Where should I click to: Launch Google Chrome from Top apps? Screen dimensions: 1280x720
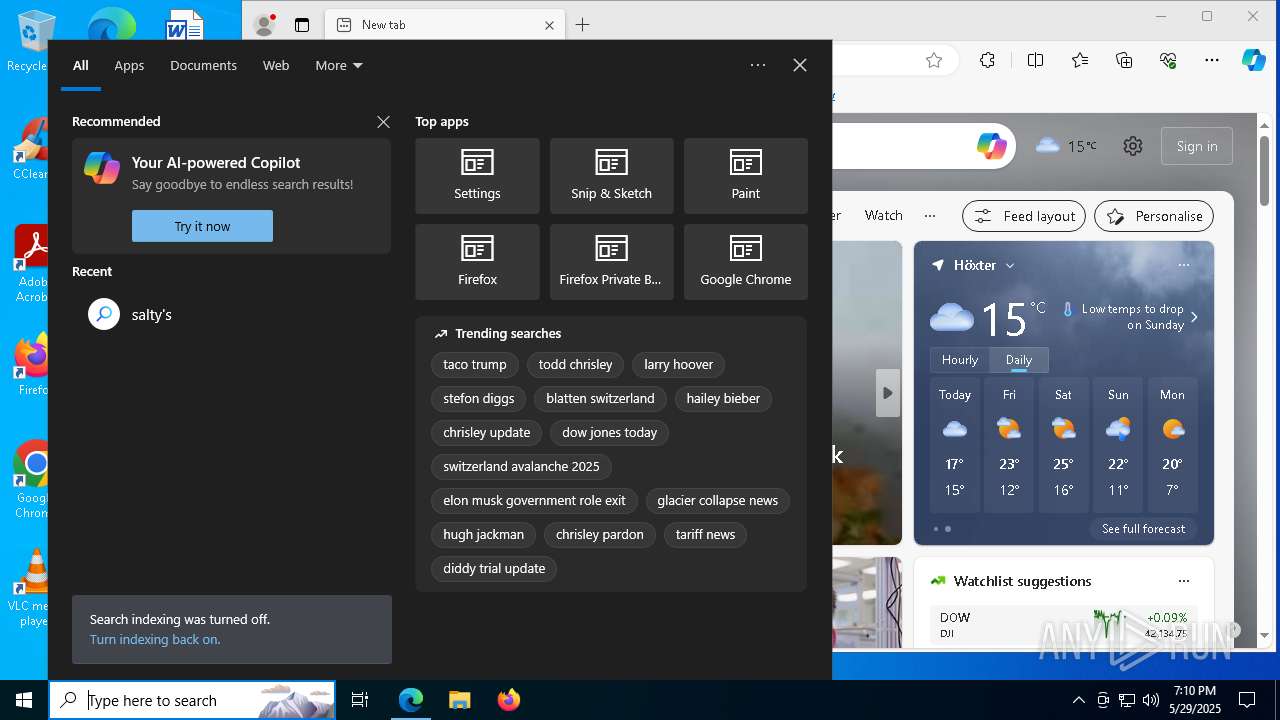(x=745, y=262)
